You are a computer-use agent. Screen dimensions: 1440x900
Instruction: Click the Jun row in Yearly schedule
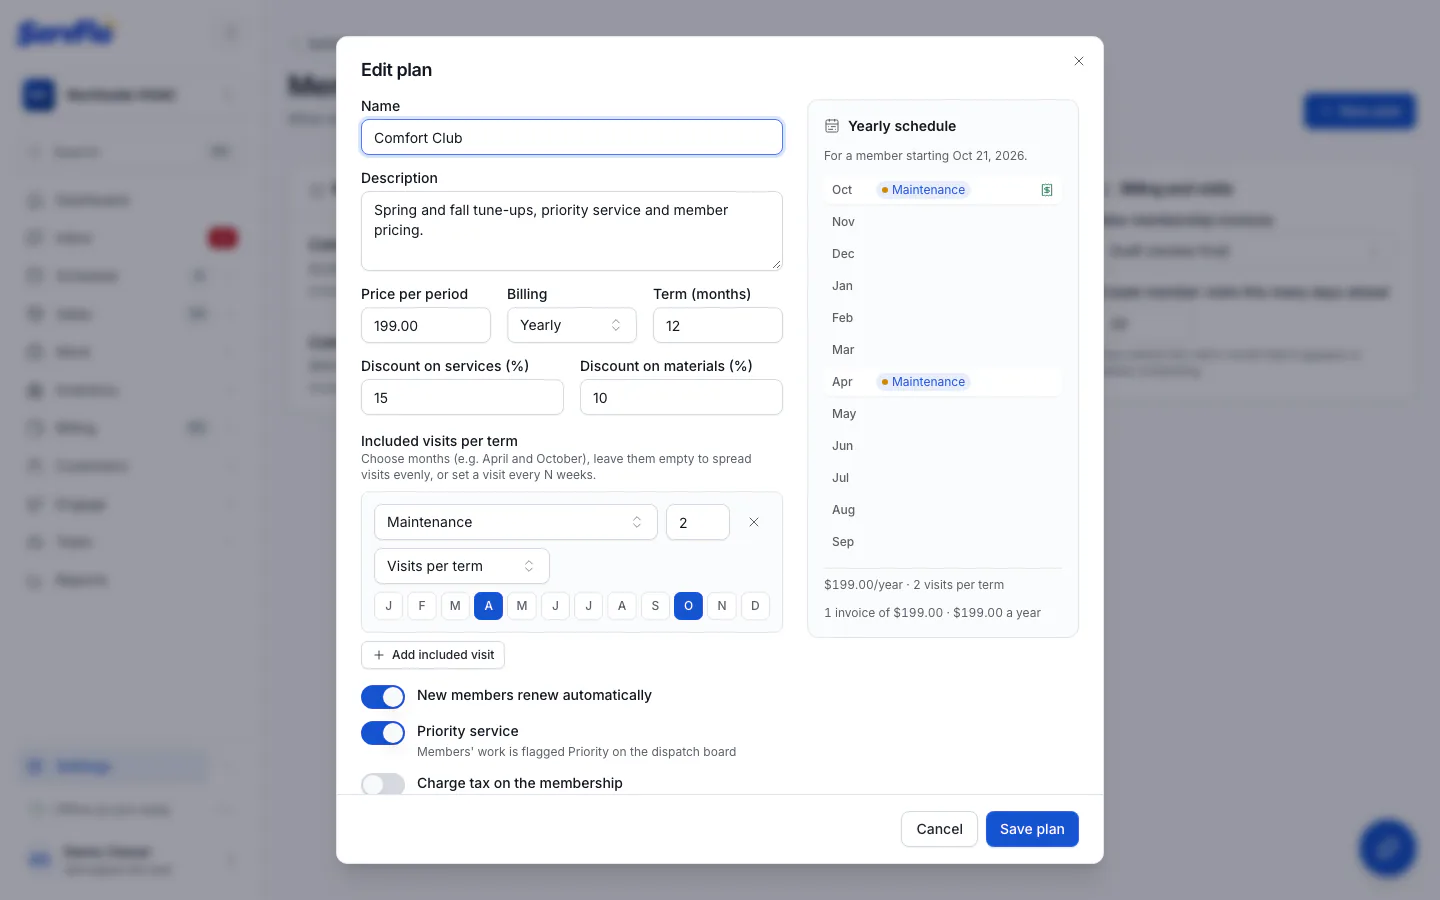943,446
